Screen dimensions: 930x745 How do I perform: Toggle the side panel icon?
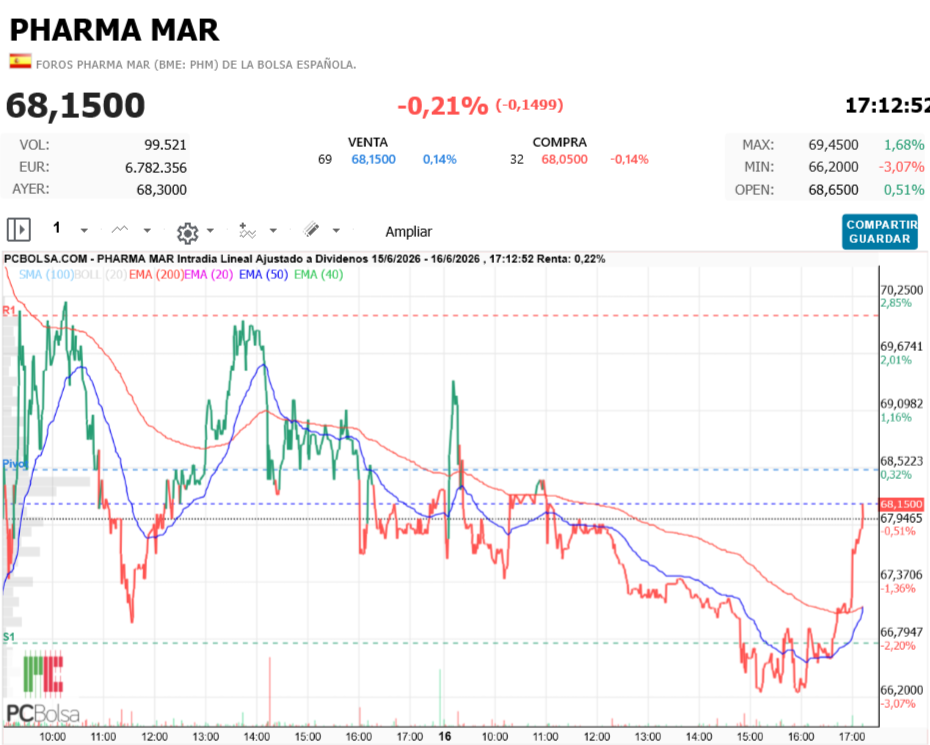(x=18, y=229)
